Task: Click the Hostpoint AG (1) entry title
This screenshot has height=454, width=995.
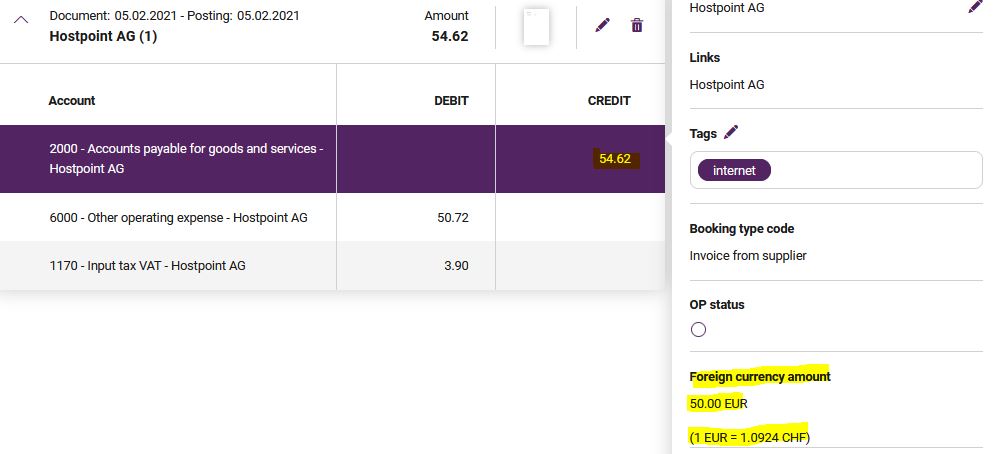Action: pos(103,36)
